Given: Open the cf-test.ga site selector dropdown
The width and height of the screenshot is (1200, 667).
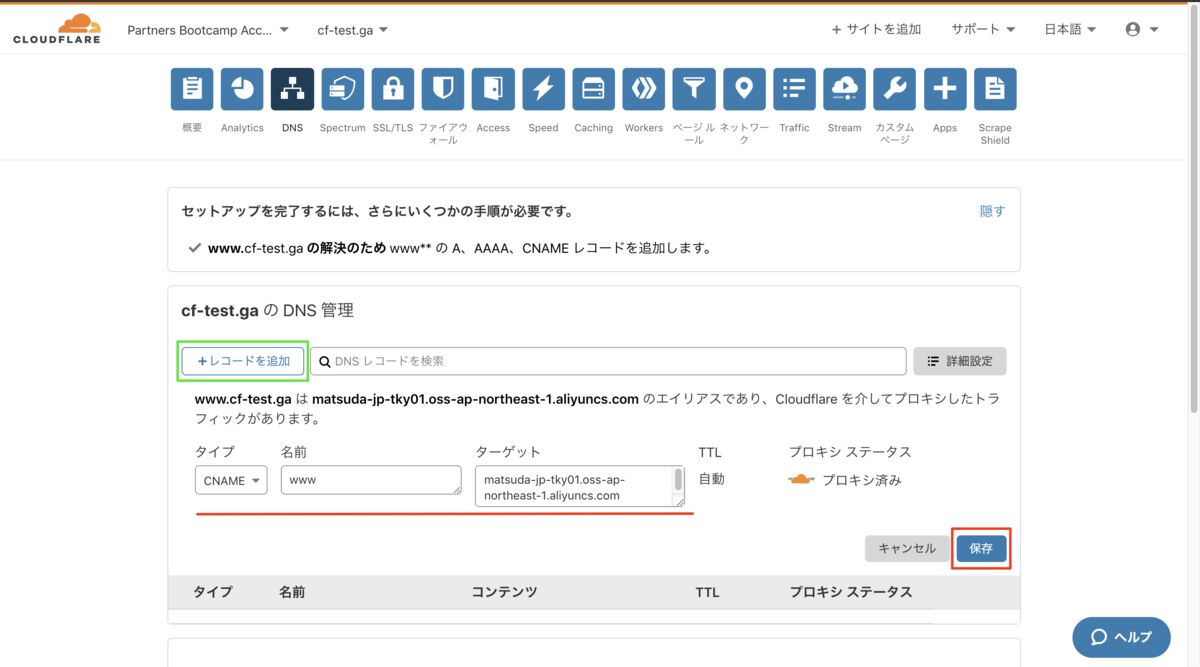Looking at the screenshot, I should (353, 30).
